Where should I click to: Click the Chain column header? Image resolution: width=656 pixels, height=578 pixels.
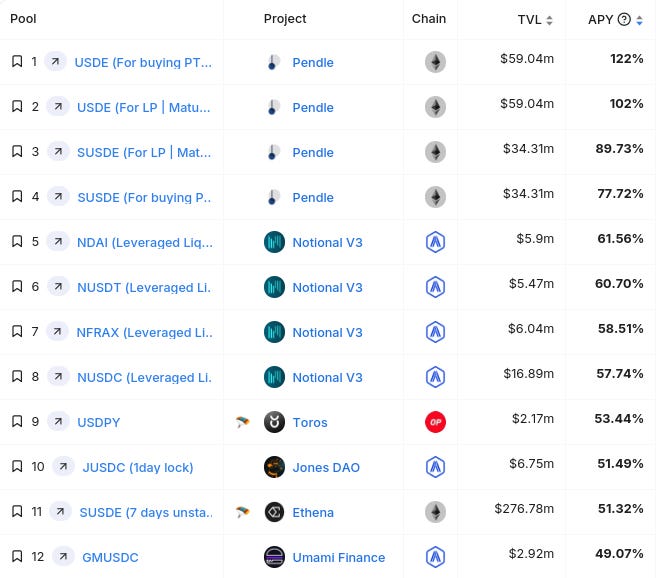[429, 19]
